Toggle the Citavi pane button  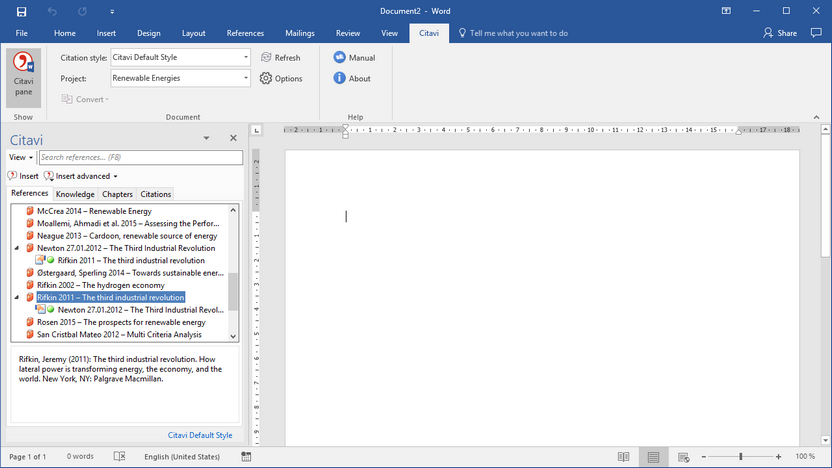point(23,79)
